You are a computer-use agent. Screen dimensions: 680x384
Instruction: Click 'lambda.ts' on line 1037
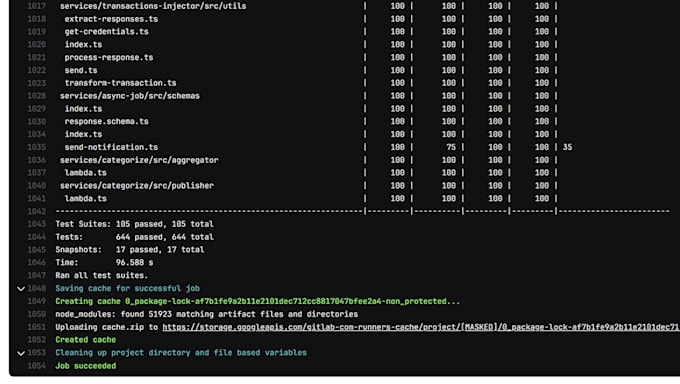(x=85, y=173)
